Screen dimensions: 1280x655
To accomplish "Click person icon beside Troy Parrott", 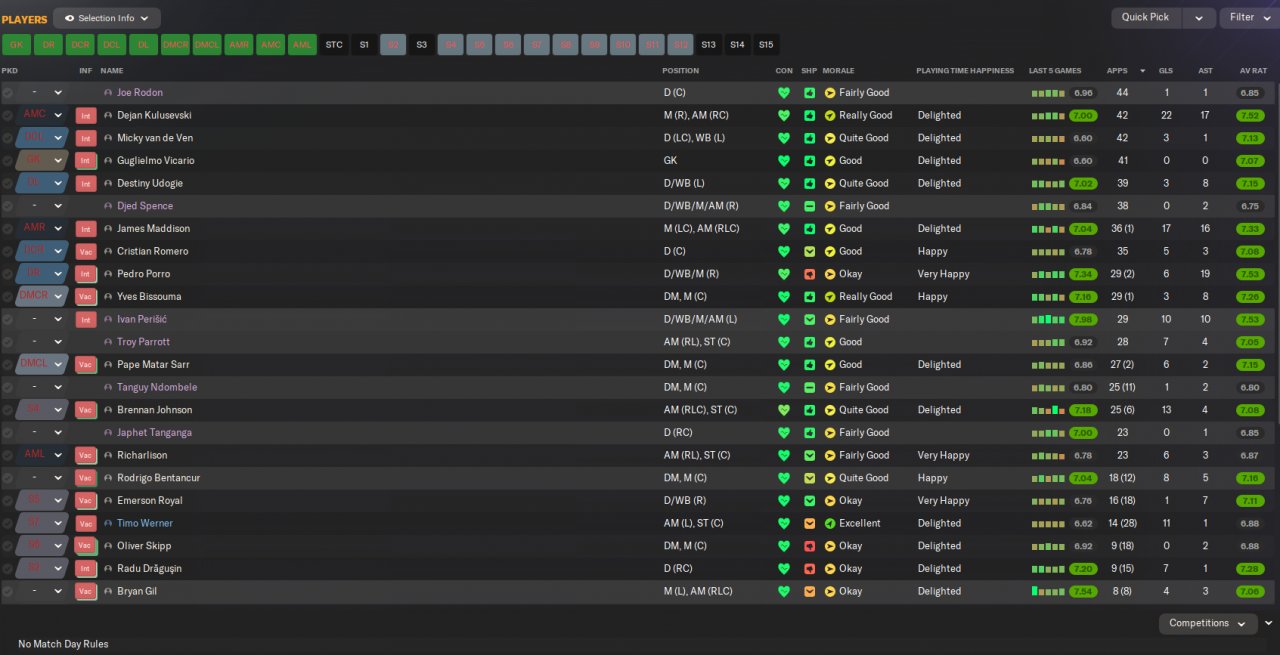I will (108, 342).
